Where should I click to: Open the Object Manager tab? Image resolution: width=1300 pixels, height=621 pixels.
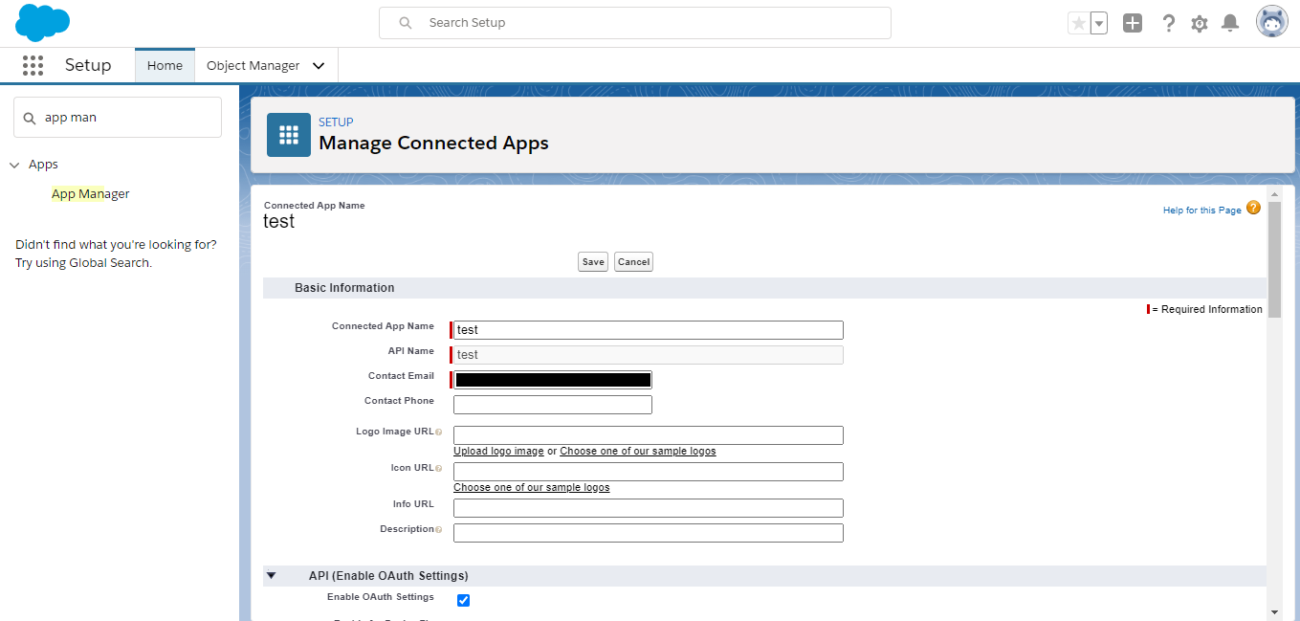(253, 65)
